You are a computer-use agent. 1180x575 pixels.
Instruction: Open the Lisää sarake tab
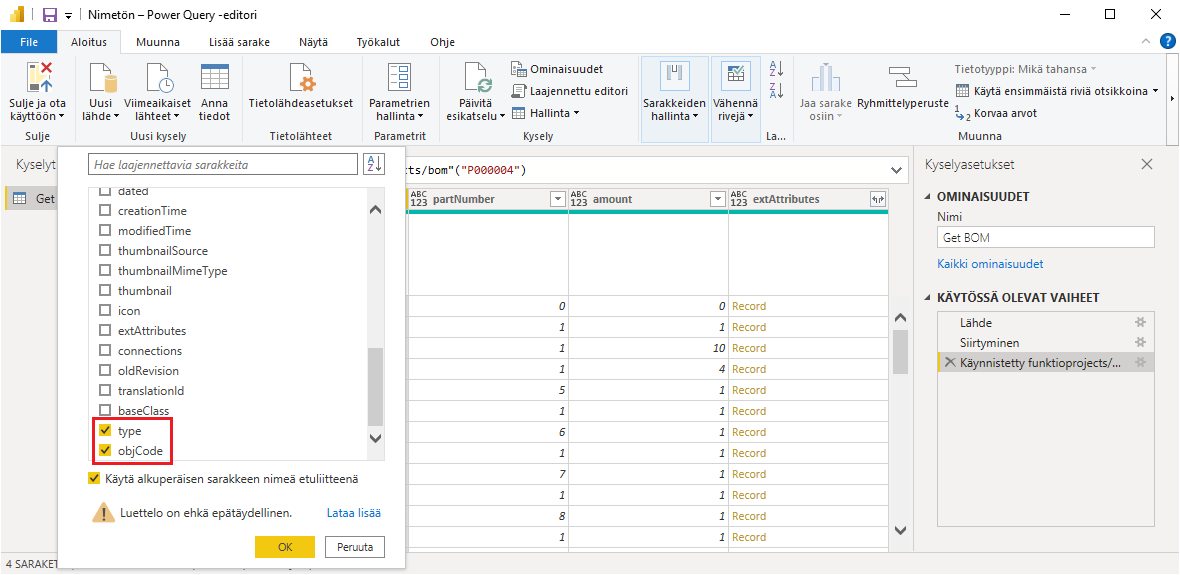point(239,42)
